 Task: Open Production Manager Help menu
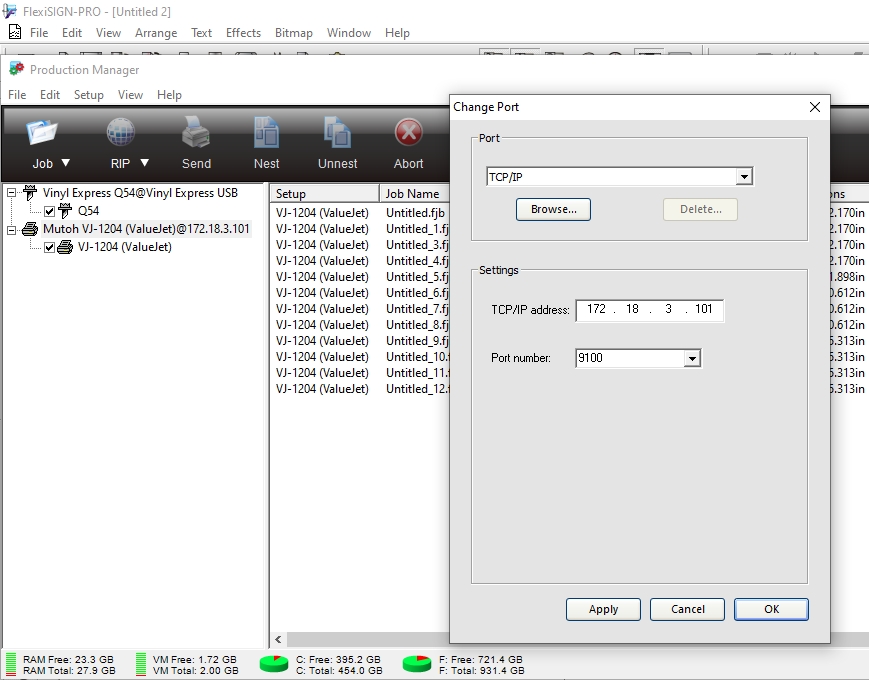point(169,95)
